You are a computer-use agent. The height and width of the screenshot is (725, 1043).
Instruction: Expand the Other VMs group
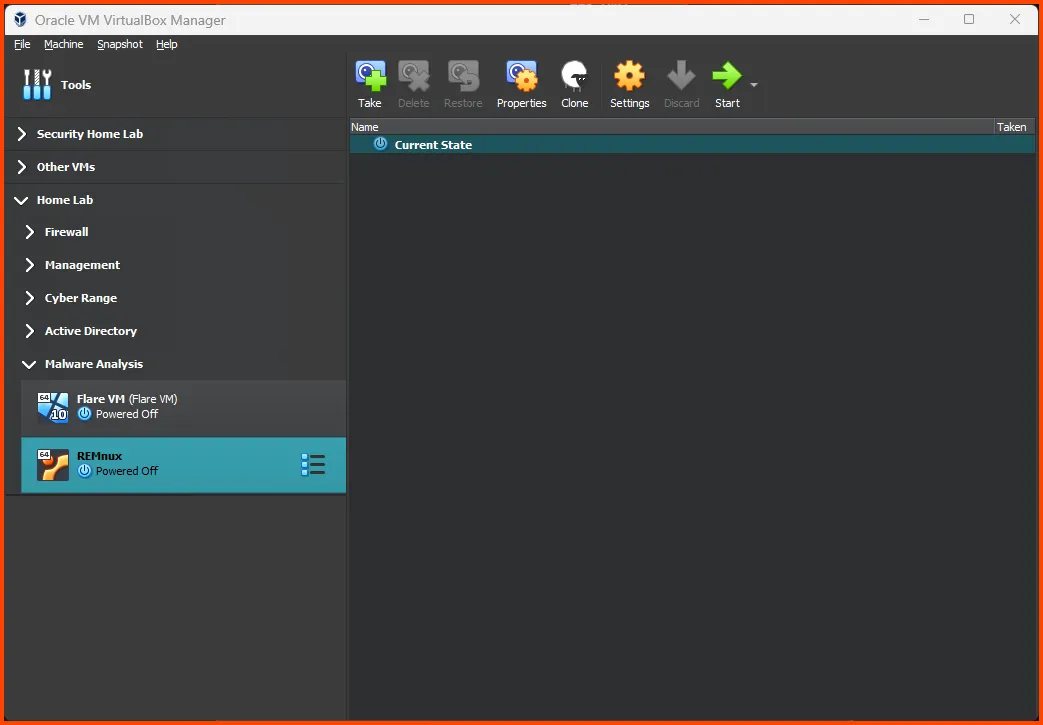coord(22,166)
